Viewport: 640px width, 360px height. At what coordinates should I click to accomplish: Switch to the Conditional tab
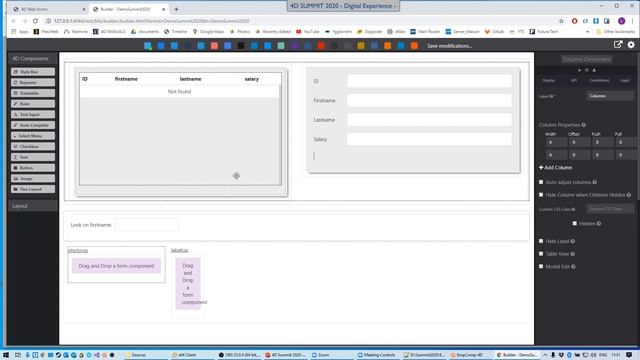599,80
